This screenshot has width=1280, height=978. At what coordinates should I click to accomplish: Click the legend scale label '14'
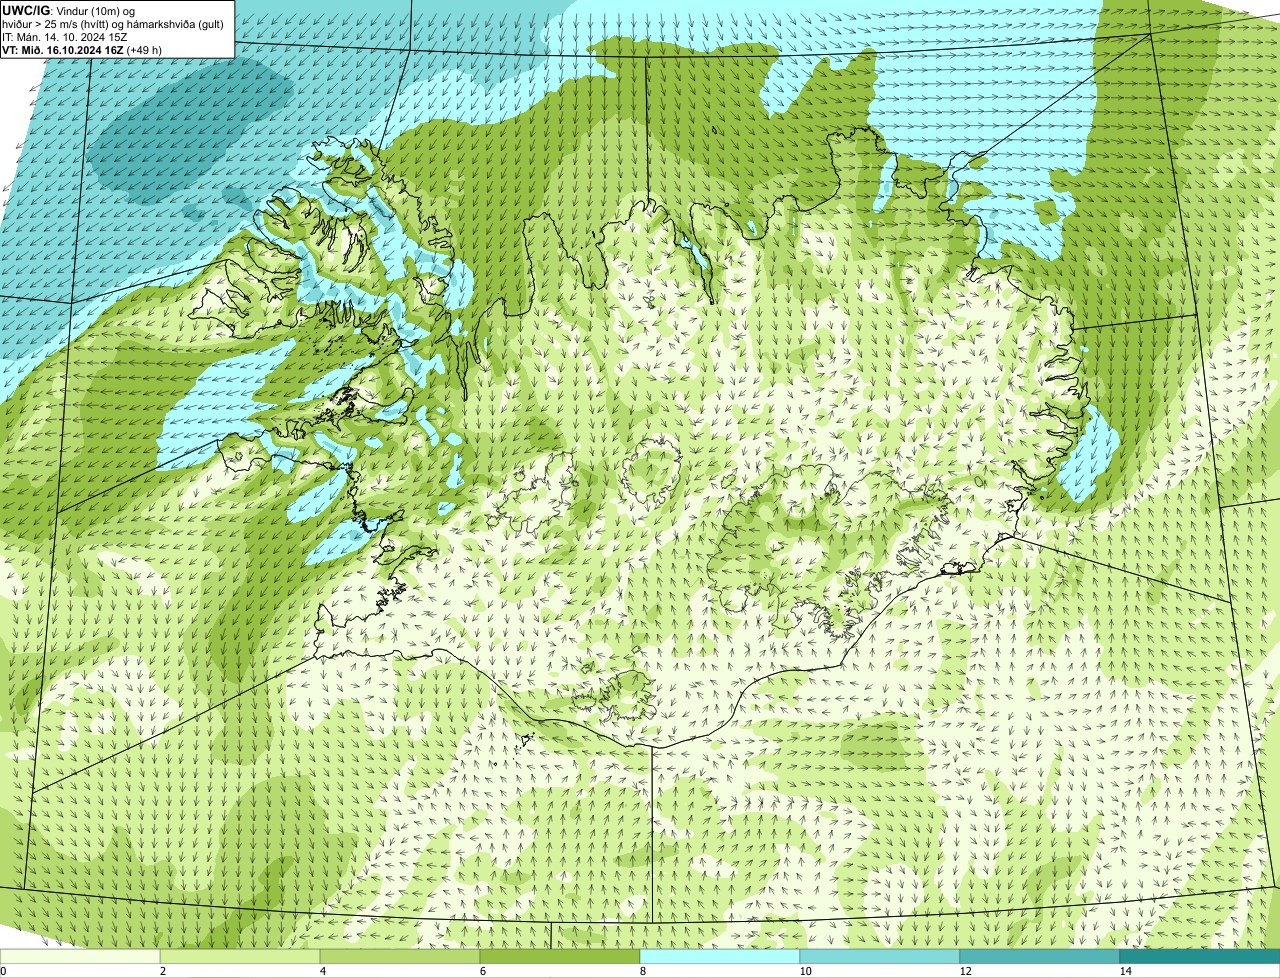[x=1125, y=971]
